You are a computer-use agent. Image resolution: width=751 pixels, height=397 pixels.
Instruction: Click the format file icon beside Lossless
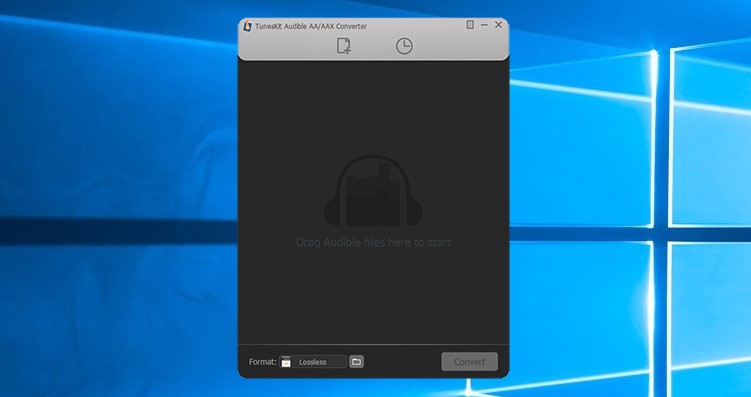click(286, 362)
